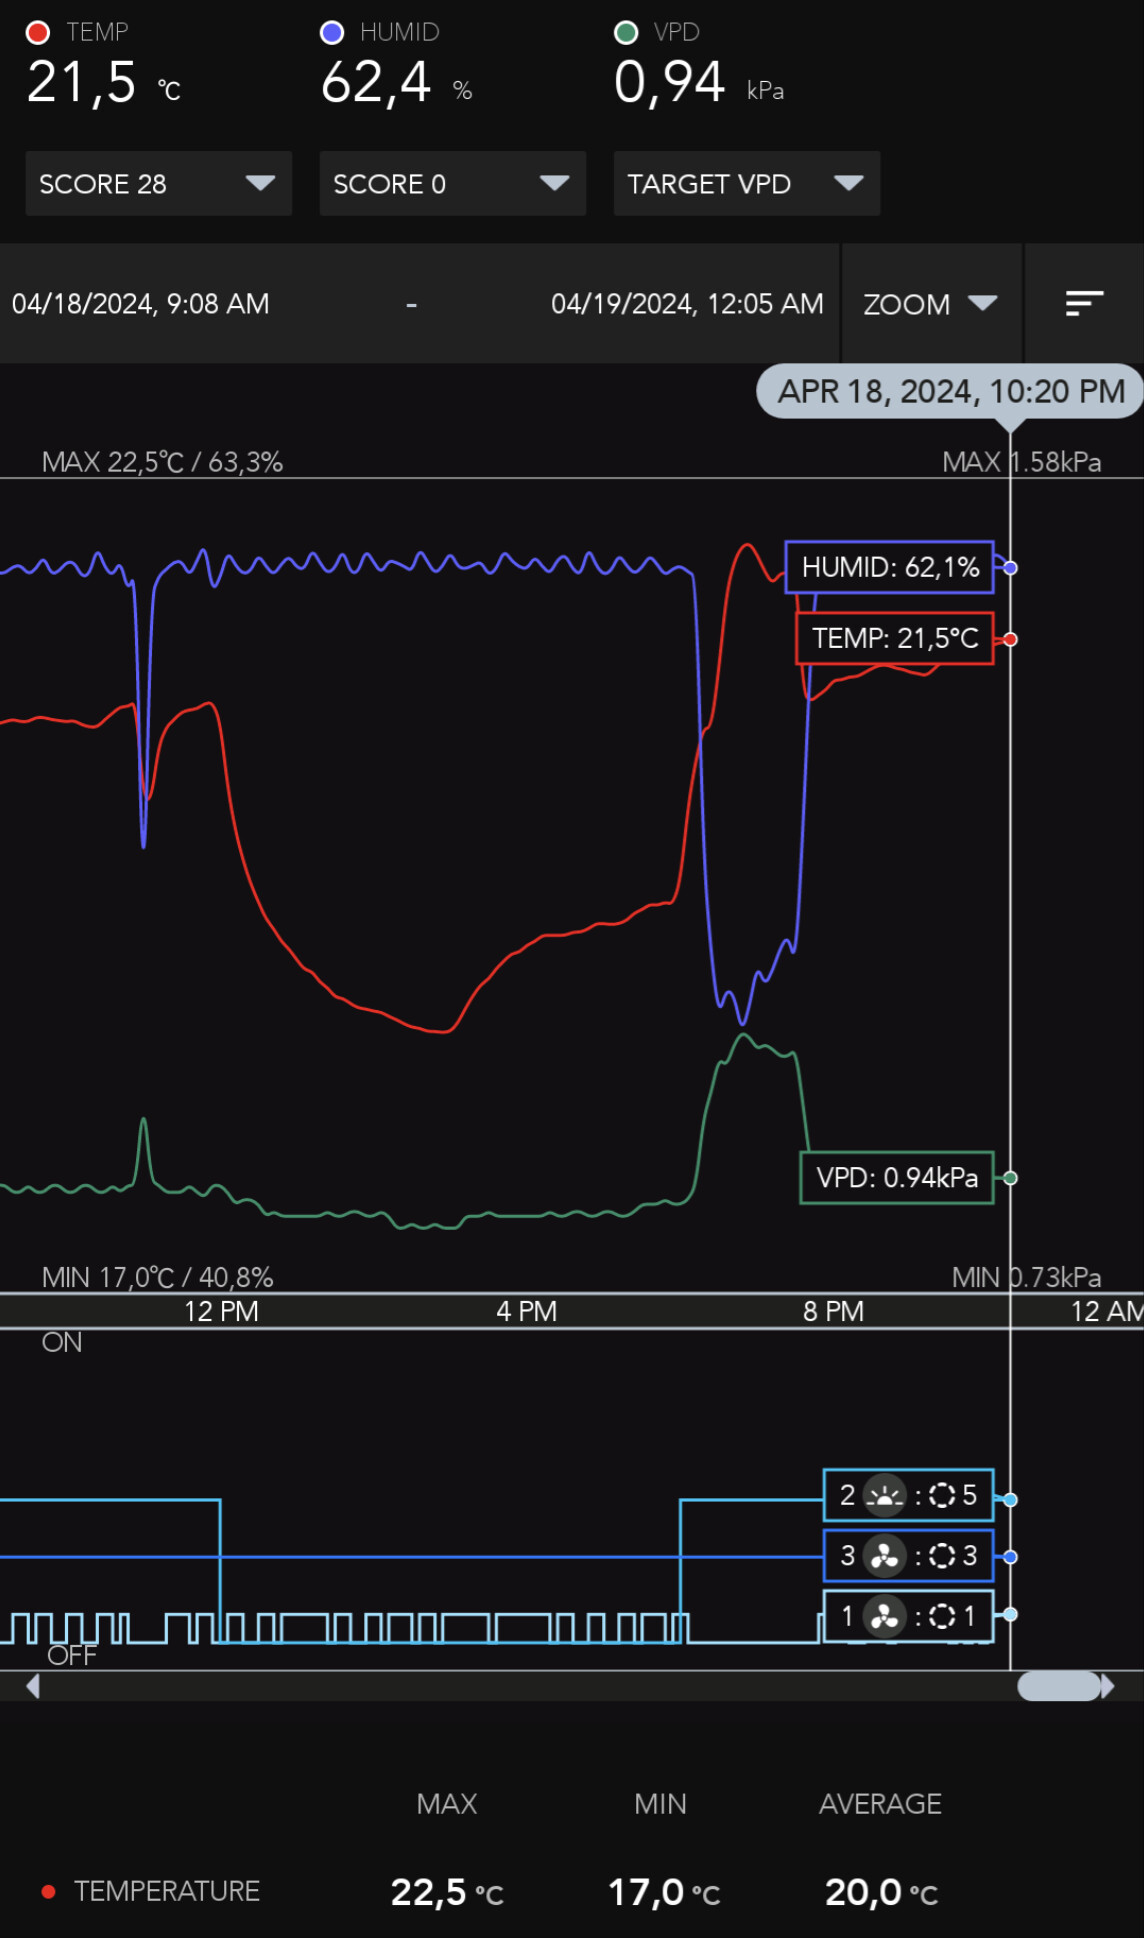Click the APR 18, 2024, 10:20 PM cursor marker
This screenshot has height=1938, width=1144.
coord(950,391)
